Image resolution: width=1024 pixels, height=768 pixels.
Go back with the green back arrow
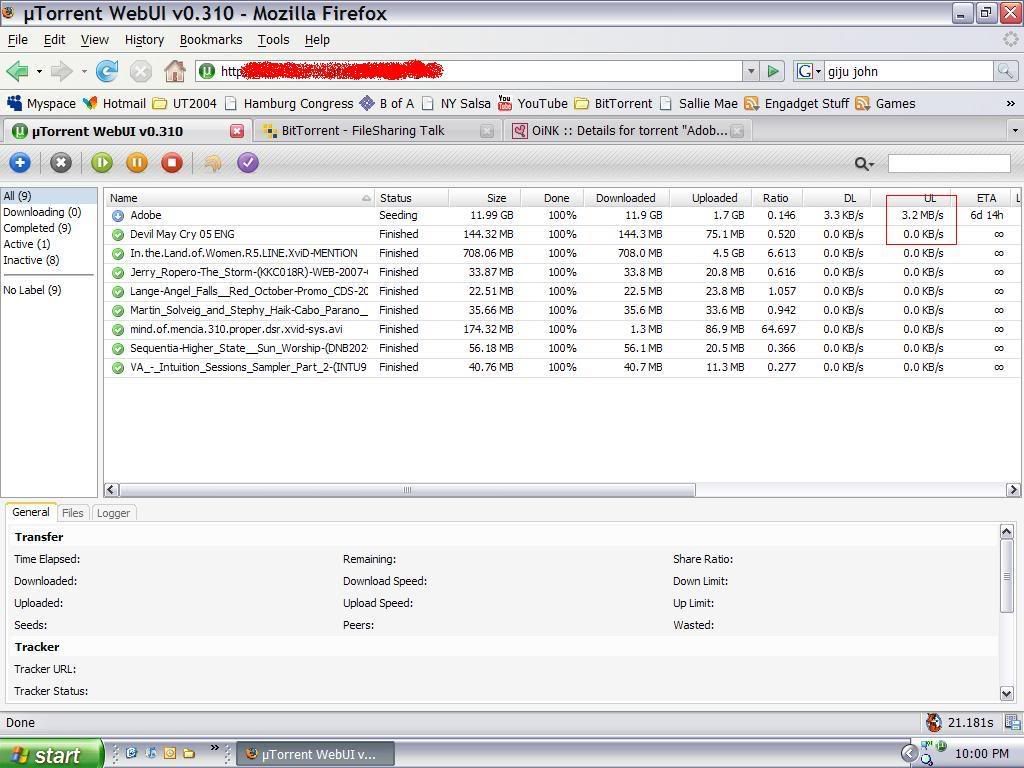[18, 71]
